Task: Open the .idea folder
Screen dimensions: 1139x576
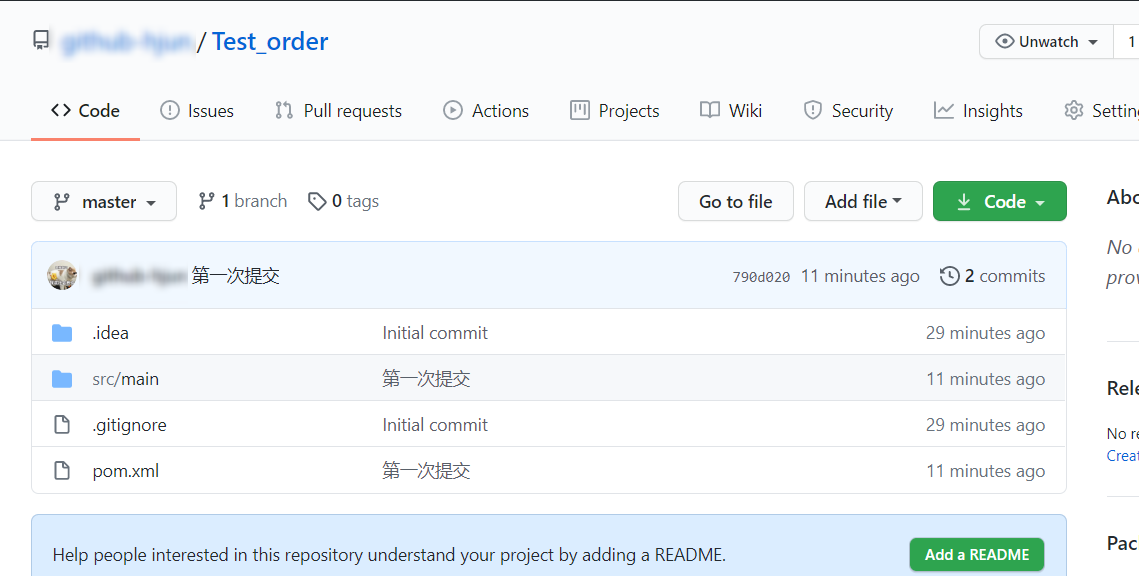Action: click(x=110, y=333)
